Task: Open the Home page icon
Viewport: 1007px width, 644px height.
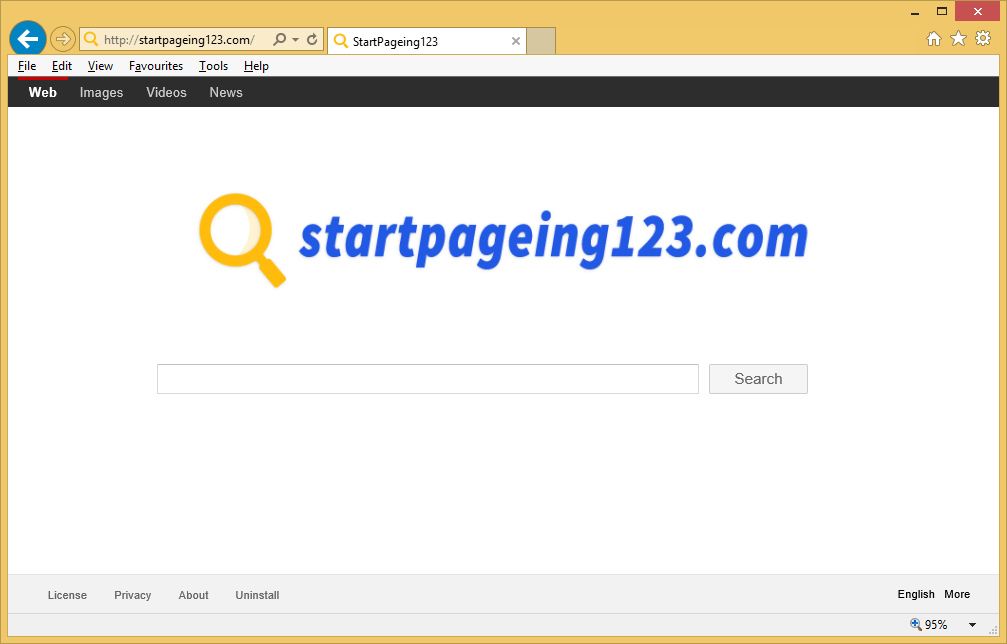Action: coord(934,39)
